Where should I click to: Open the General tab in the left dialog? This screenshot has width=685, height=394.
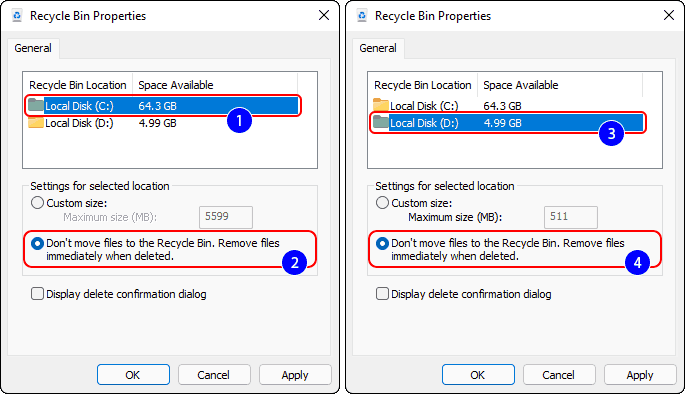33,48
